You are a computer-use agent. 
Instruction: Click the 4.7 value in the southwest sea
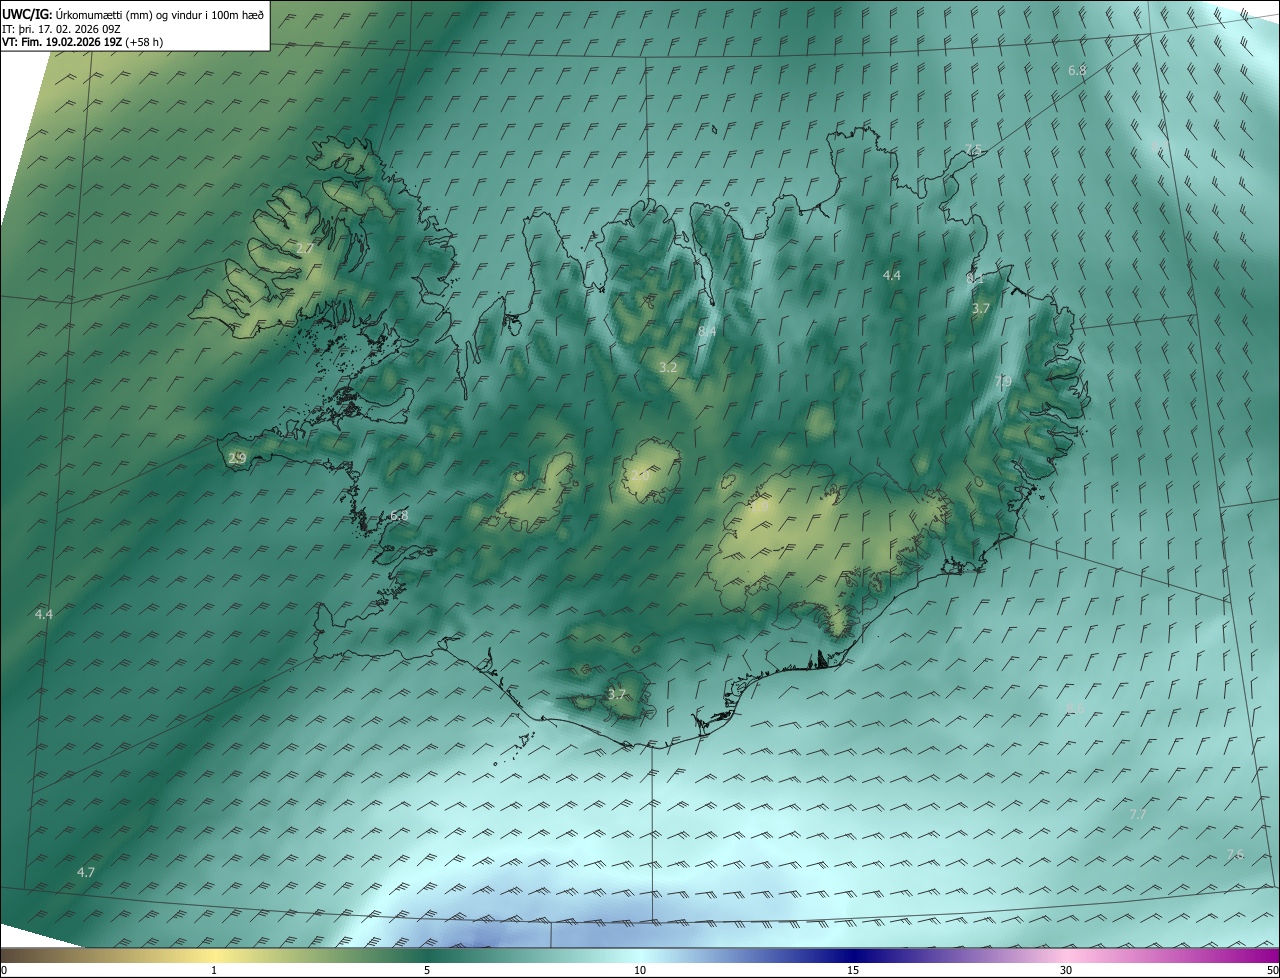(x=86, y=873)
